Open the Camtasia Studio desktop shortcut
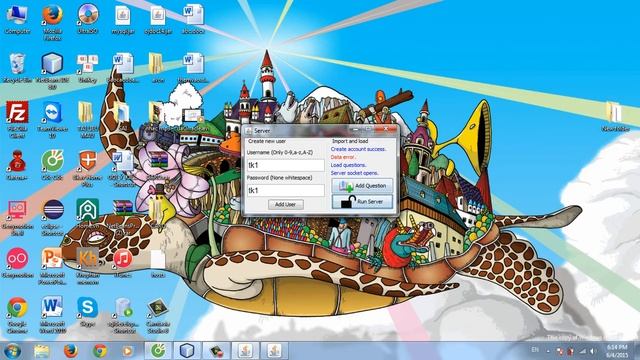Screen dimensions: 640x360 [x=158, y=314]
